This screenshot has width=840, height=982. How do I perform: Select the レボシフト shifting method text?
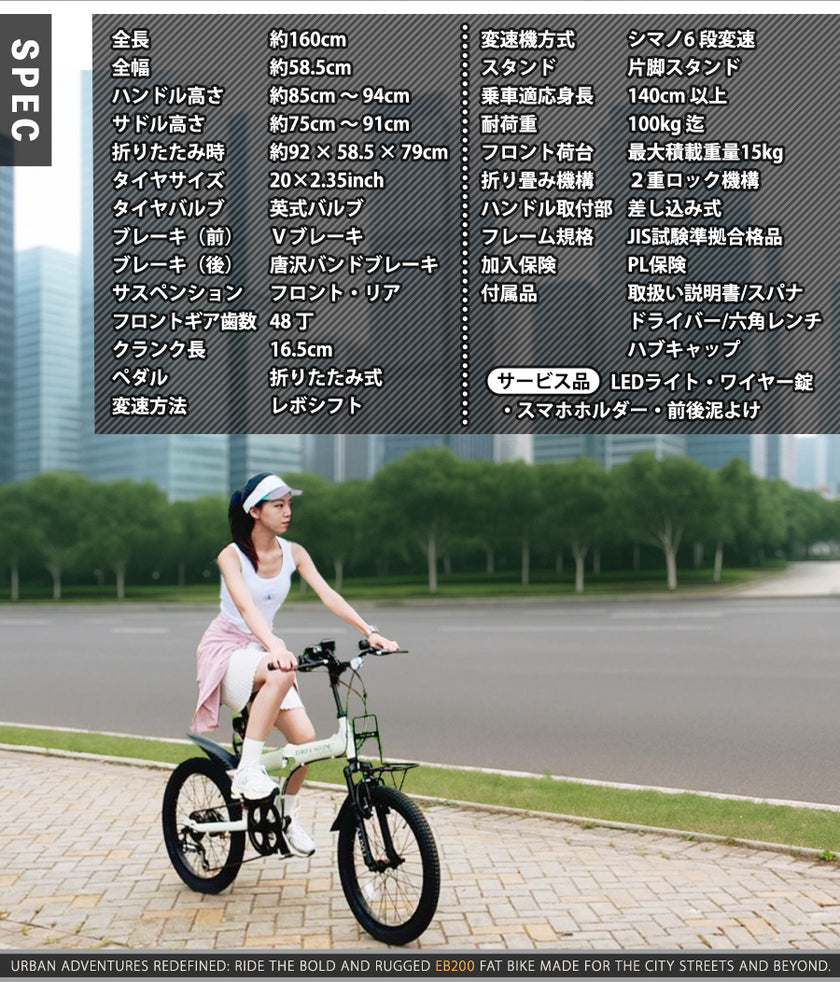316,406
